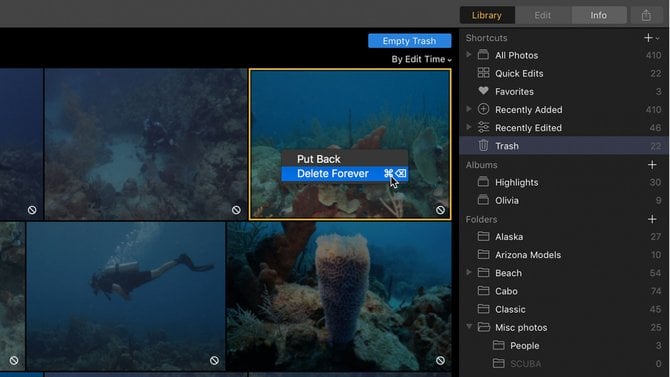This screenshot has height=377, width=670.
Task: Click trashed badge on tube sponge photo
Action: click(x=440, y=360)
